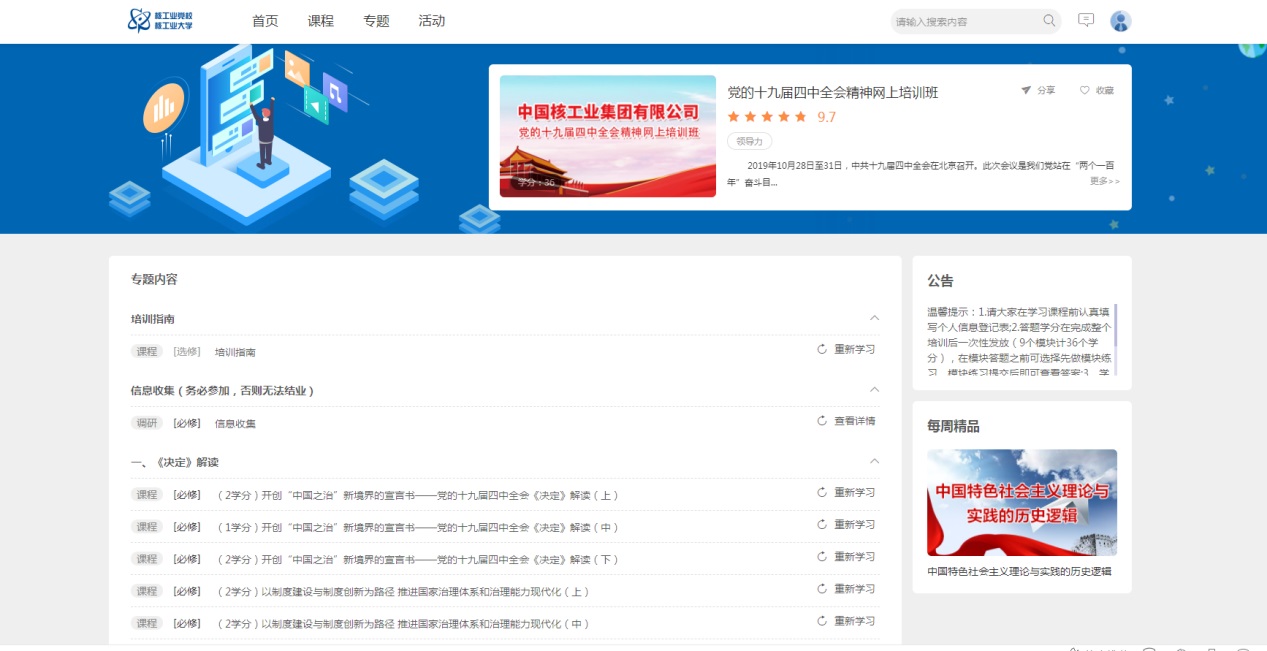Open the 活动 nav item
The image size is (1267, 651).
click(432, 21)
